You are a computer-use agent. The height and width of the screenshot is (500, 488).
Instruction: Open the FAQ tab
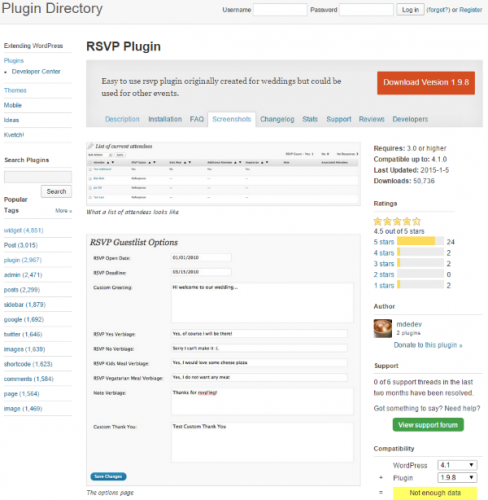[x=197, y=119]
